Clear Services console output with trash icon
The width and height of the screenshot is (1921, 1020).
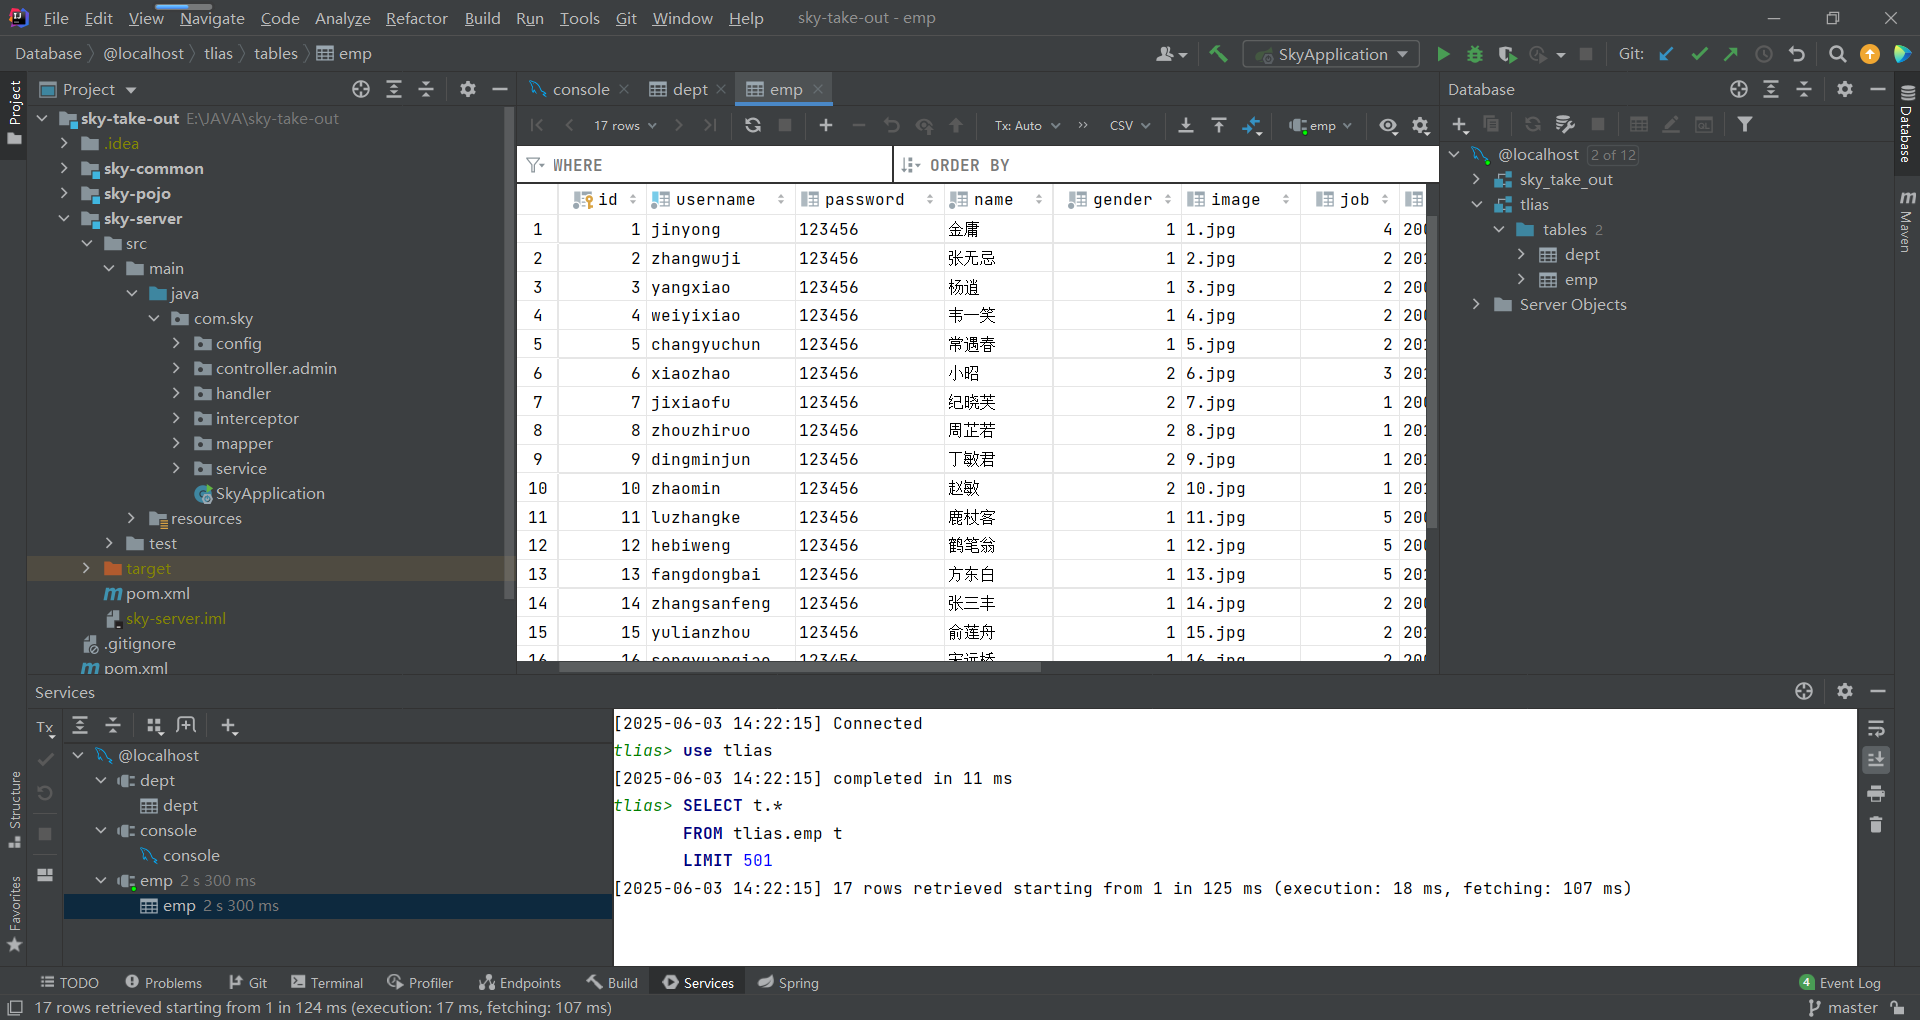pyautogui.click(x=1876, y=825)
